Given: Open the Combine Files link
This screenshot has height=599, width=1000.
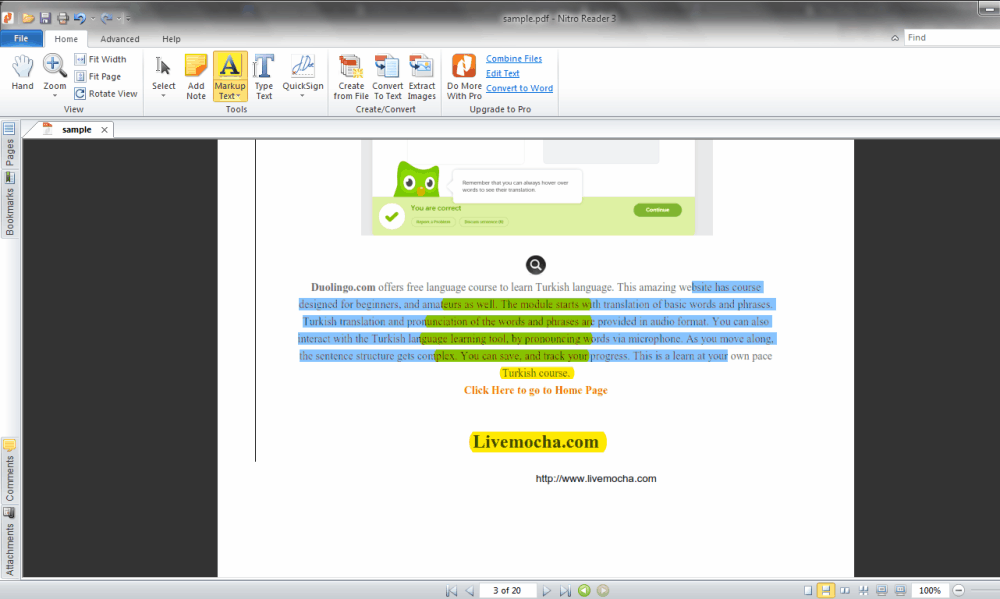Looking at the screenshot, I should (x=513, y=59).
